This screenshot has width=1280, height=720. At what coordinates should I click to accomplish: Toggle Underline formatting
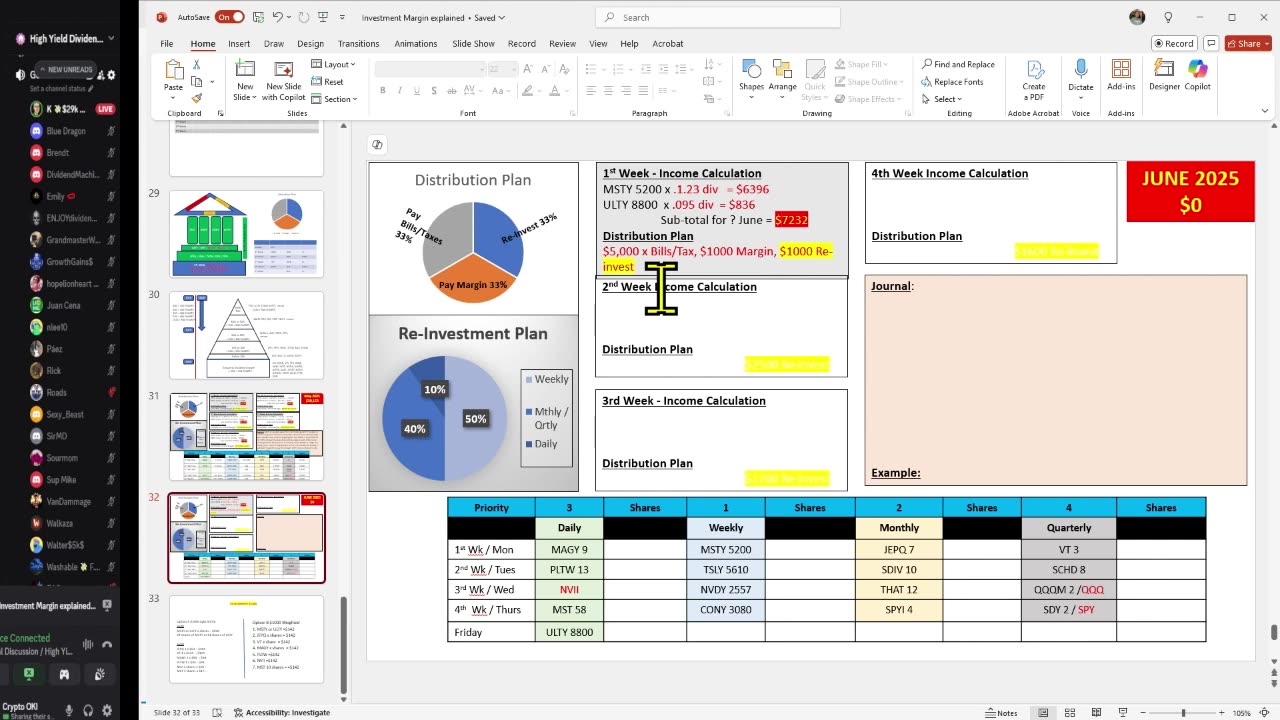point(416,91)
